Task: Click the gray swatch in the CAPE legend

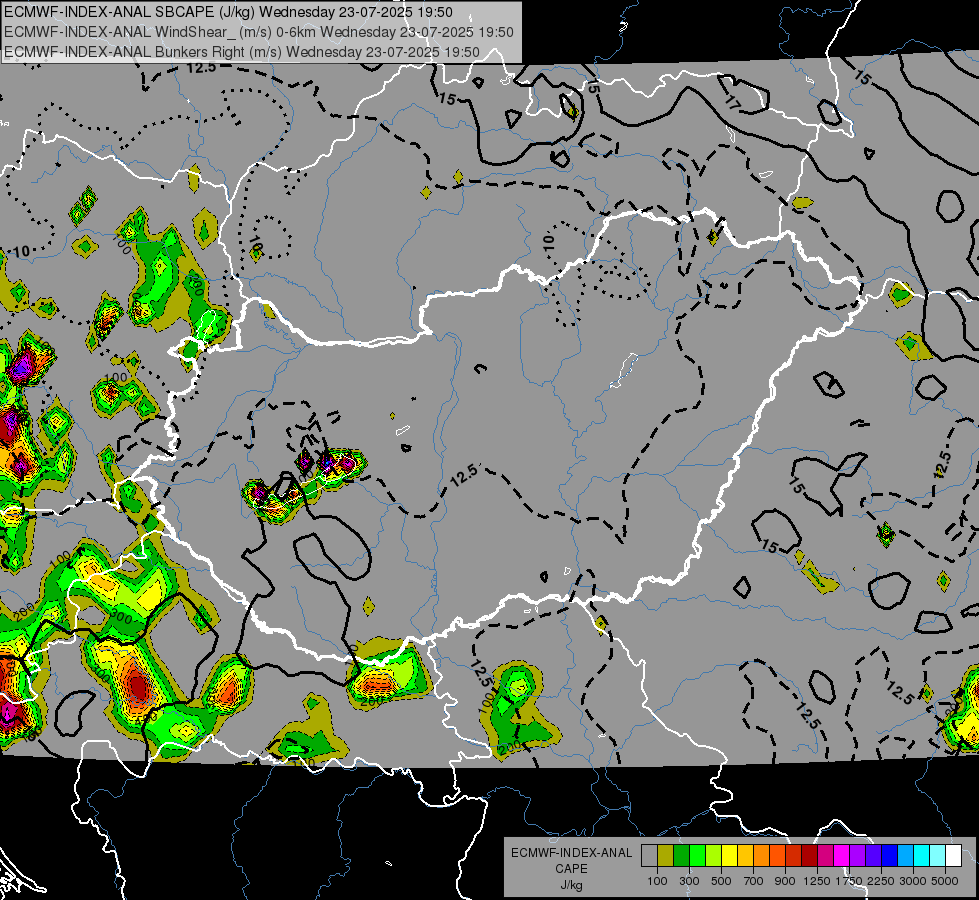Action: [649, 856]
